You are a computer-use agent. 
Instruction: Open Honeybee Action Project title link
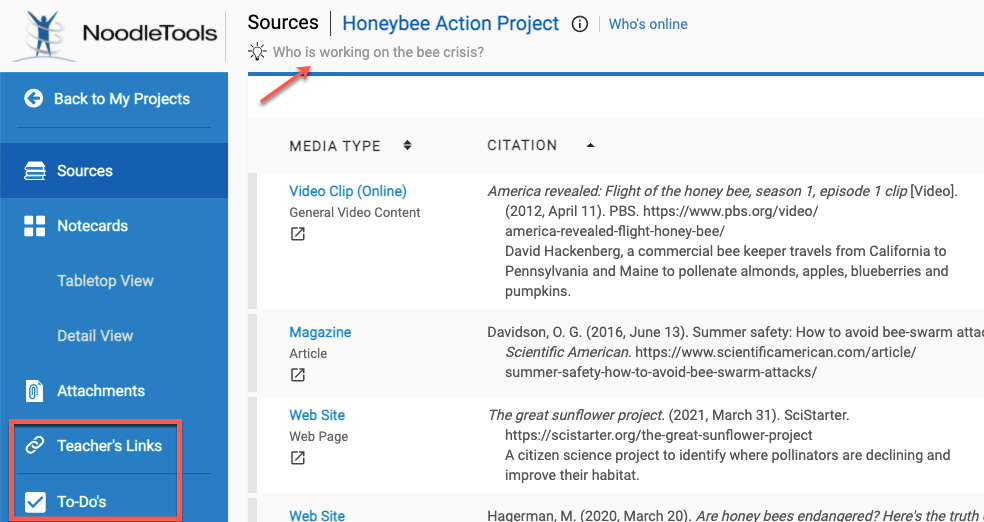coord(450,23)
